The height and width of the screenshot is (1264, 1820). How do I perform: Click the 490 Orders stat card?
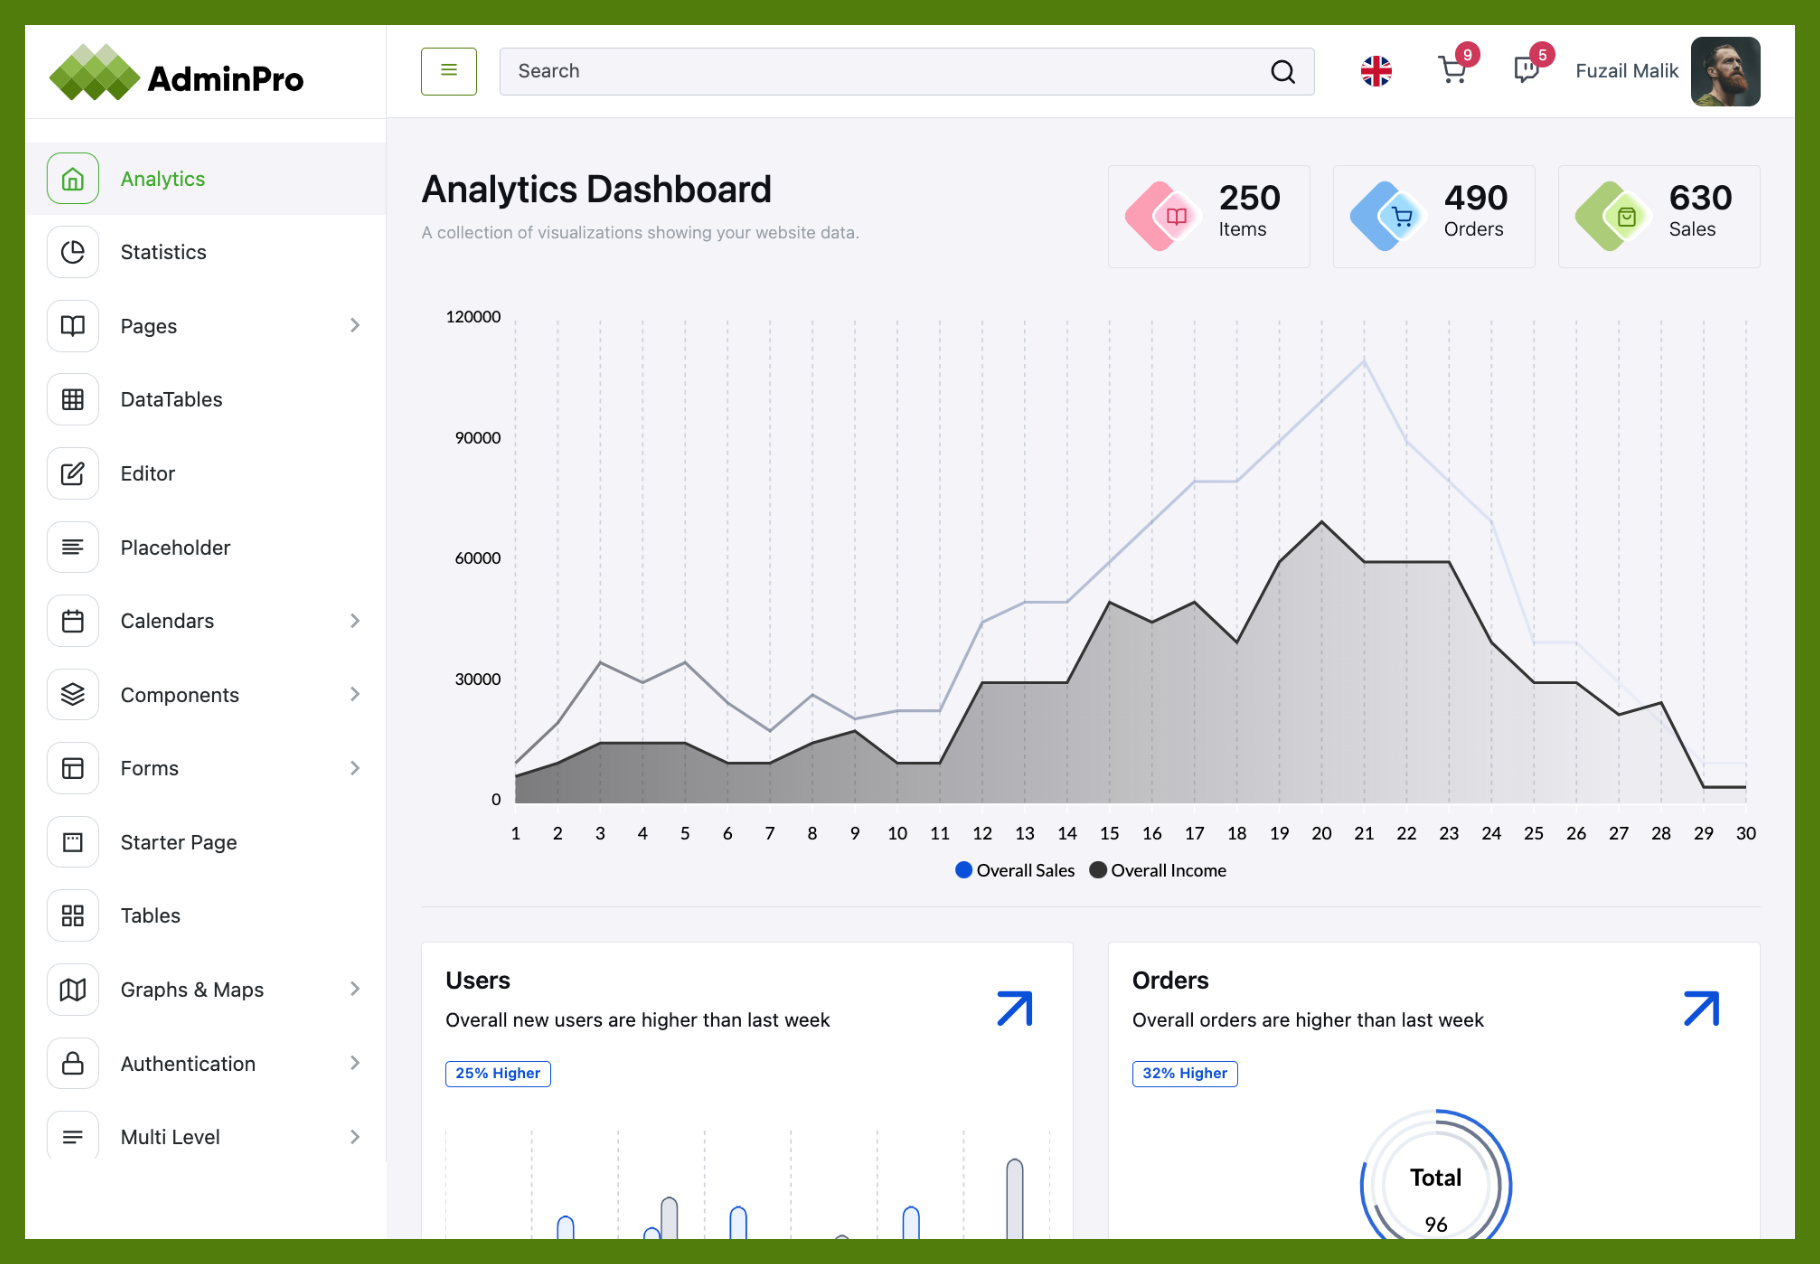pos(1433,216)
